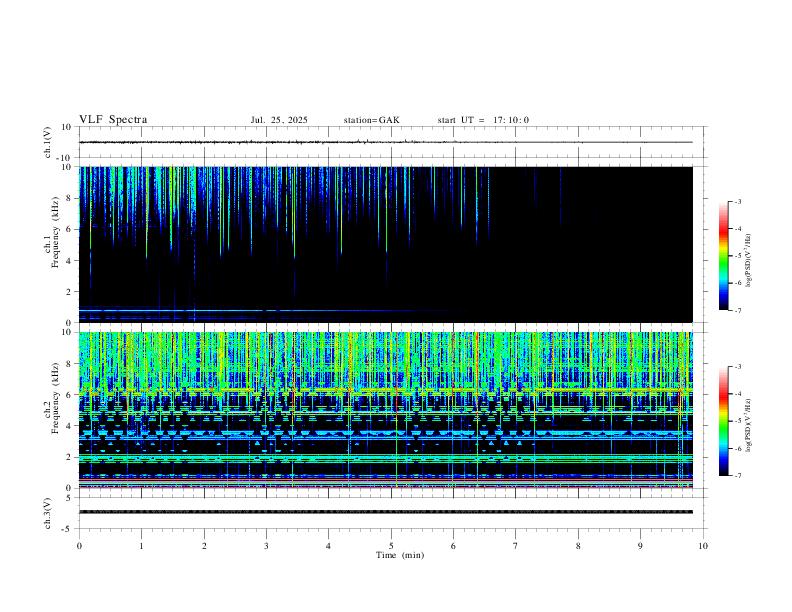Screen dimensions: 792x612
Task: Click the "station=GAK" header text
Action: pos(371,120)
